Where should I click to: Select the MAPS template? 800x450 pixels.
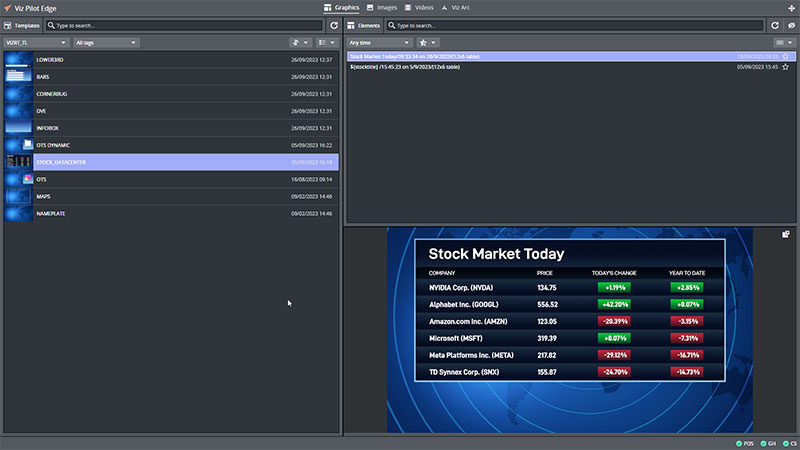click(x=171, y=196)
